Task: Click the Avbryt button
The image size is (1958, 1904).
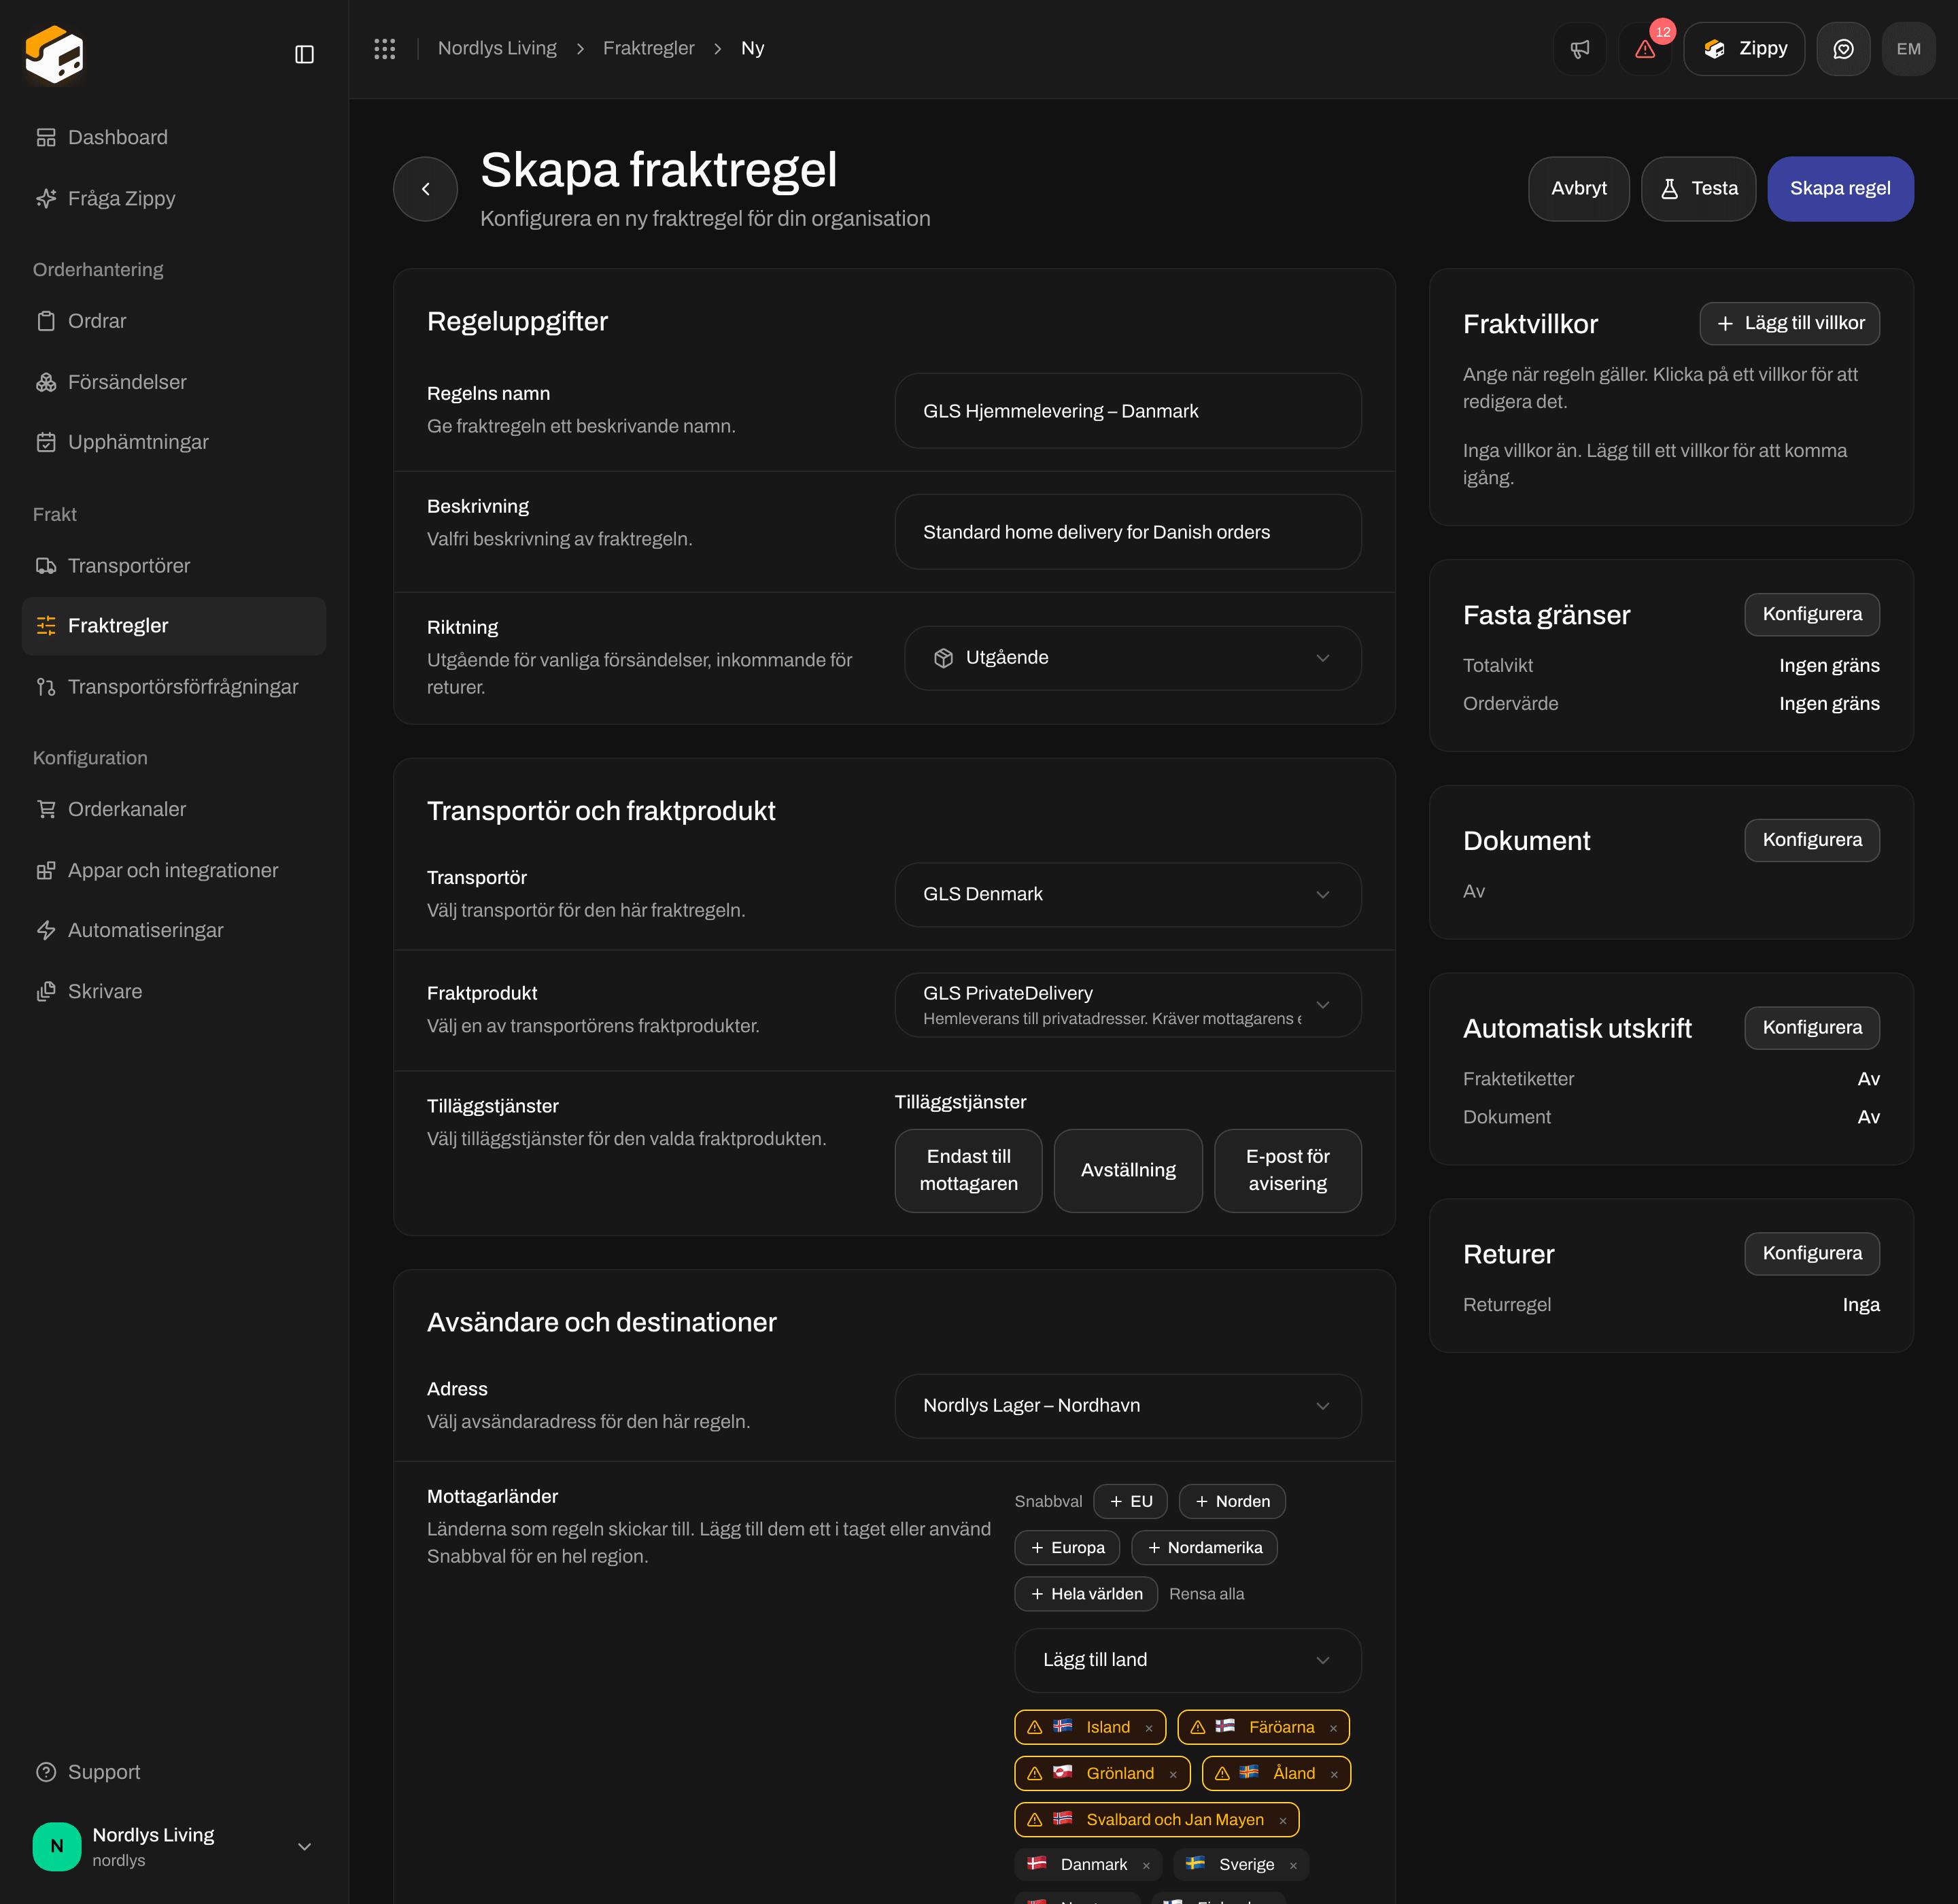Action: pos(1579,188)
